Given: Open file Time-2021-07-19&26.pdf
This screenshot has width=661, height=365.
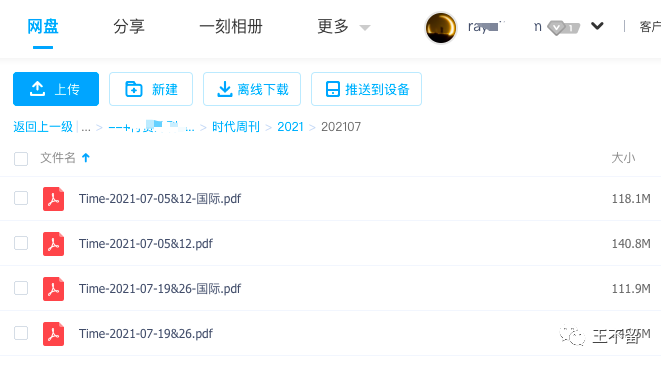Looking at the screenshot, I should pos(146,334).
